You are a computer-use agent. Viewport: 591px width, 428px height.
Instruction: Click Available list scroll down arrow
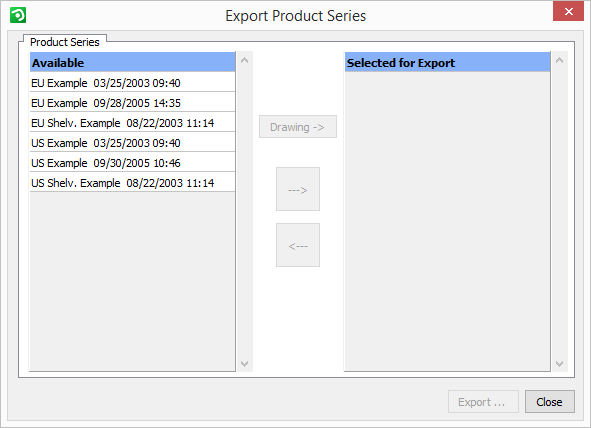tap(244, 364)
